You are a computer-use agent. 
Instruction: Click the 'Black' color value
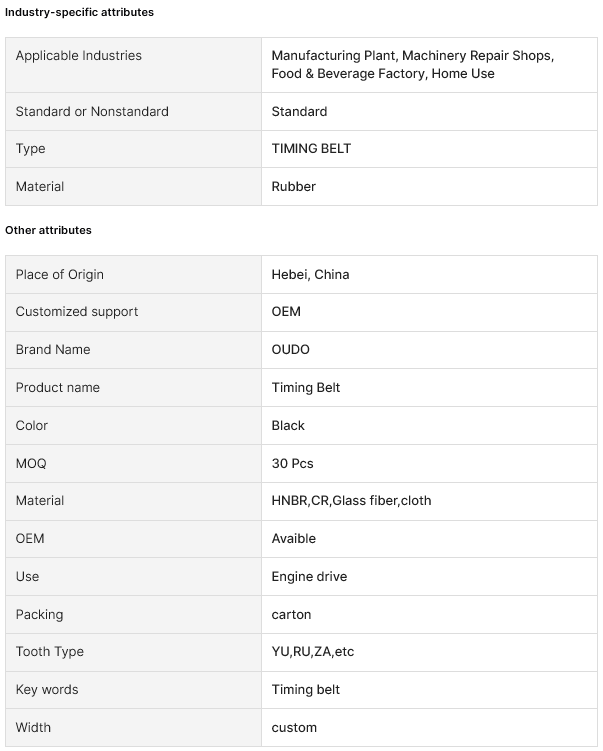(x=288, y=425)
